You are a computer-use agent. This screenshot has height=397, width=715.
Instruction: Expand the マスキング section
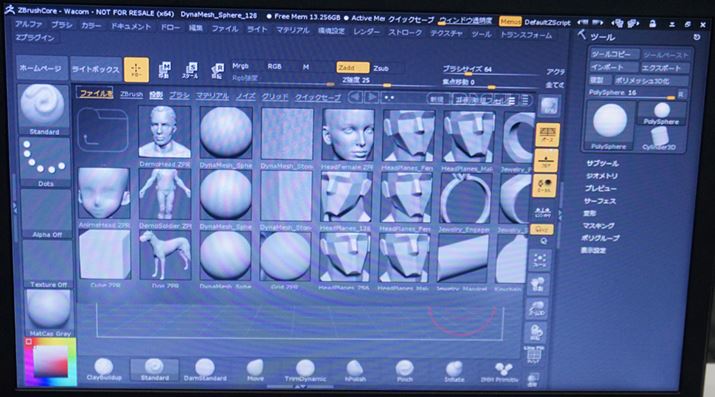click(x=598, y=226)
